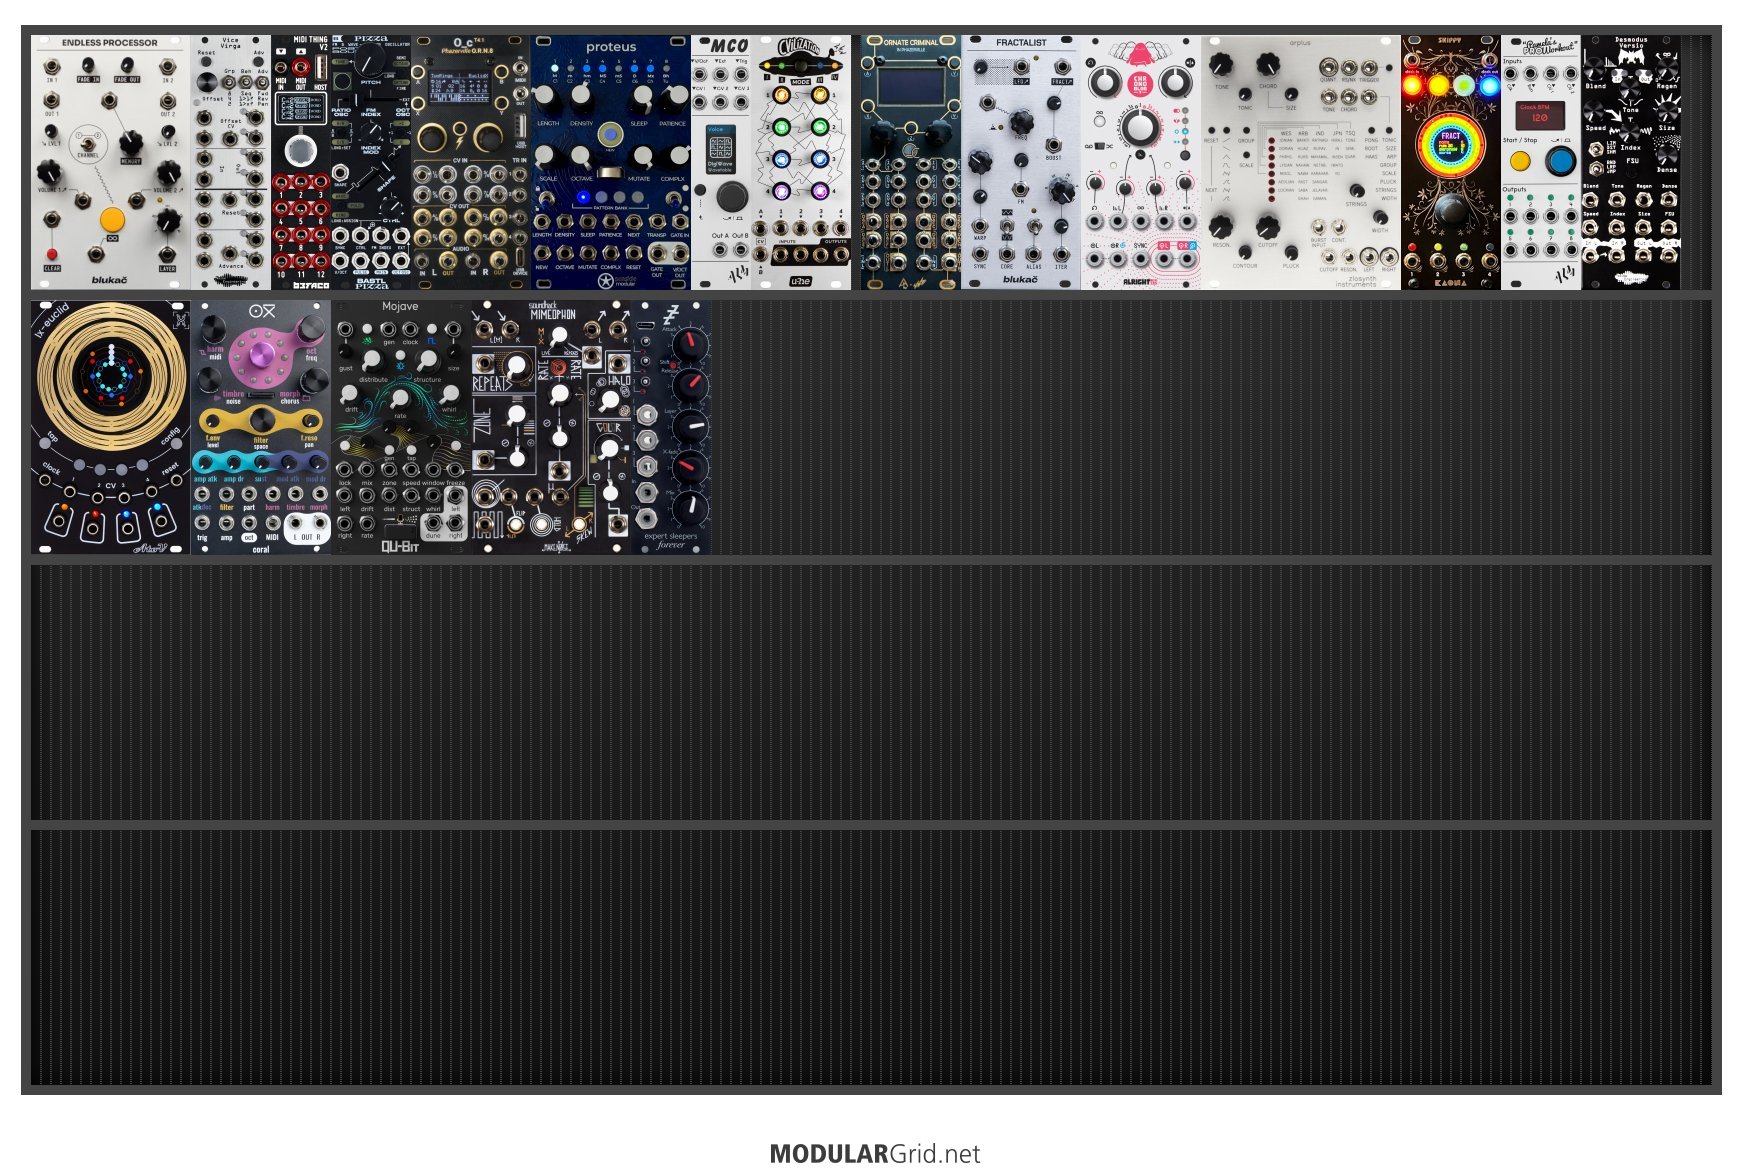Viewport: 1752px width, 1175px height.
Task: Click the MODULARGrid.net logo
Action: [875, 1153]
